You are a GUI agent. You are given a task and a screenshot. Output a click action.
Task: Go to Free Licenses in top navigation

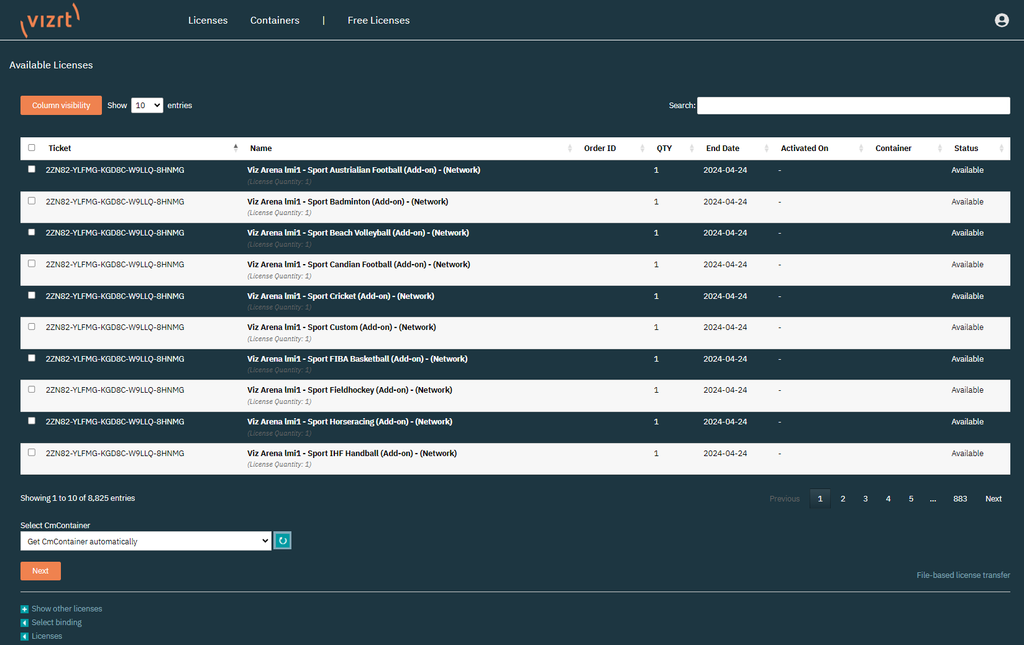pos(378,20)
